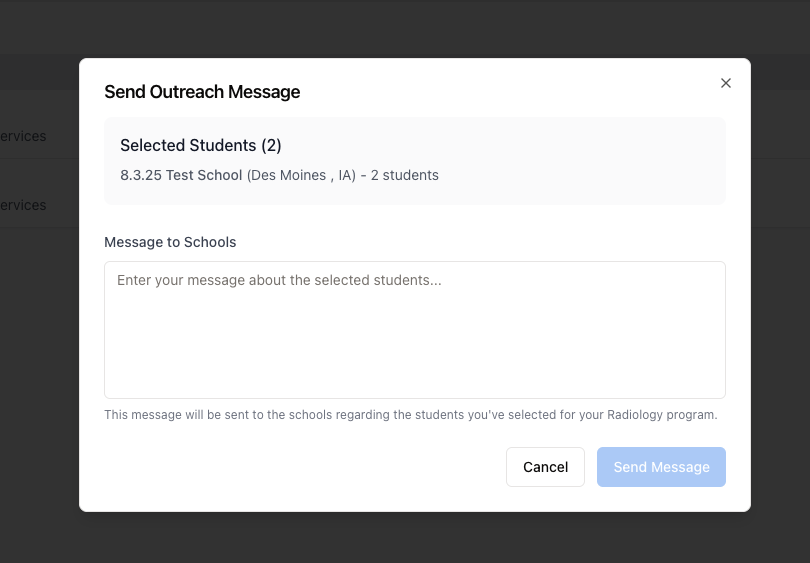Click the dimmed backdrop right of the dialog
This screenshot has width=810, height=563.
pos(780,300)
